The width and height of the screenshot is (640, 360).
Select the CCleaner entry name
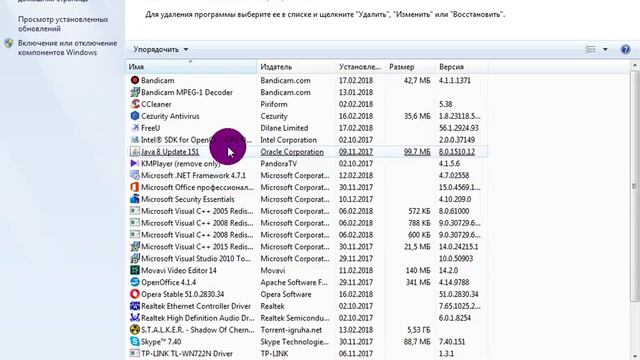[x=156, y=104]
